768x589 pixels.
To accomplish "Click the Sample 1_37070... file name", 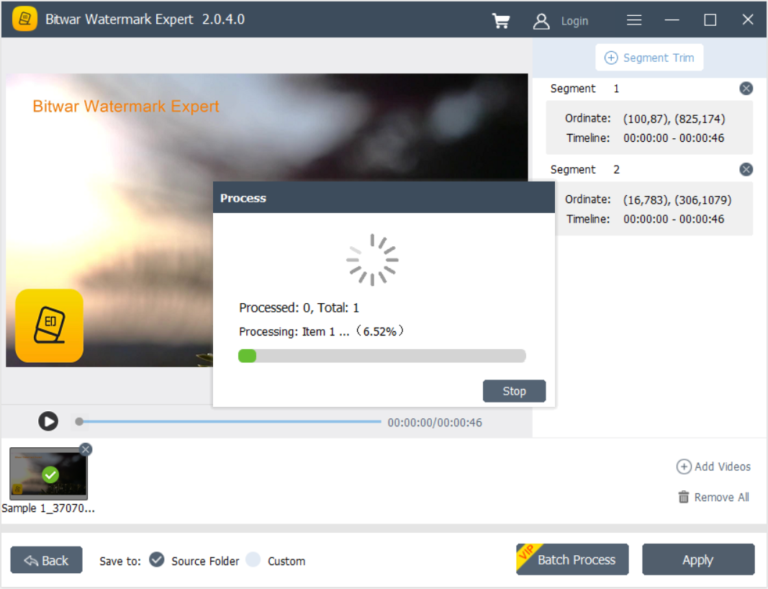I will [x=48, y=508].
